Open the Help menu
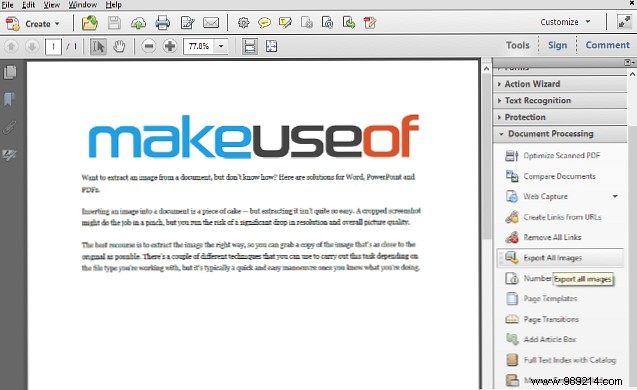This screenshot has width=637, height=390. point(113,5)
